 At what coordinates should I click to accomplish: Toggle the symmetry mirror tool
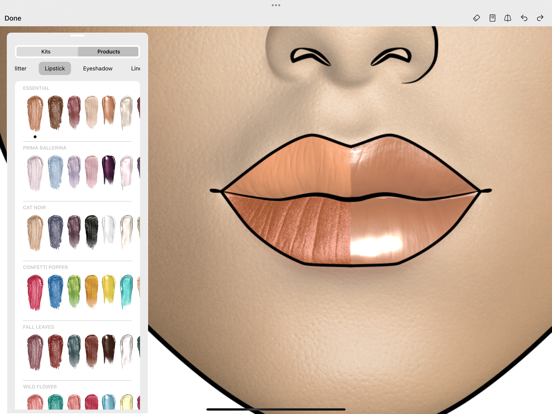508,18
